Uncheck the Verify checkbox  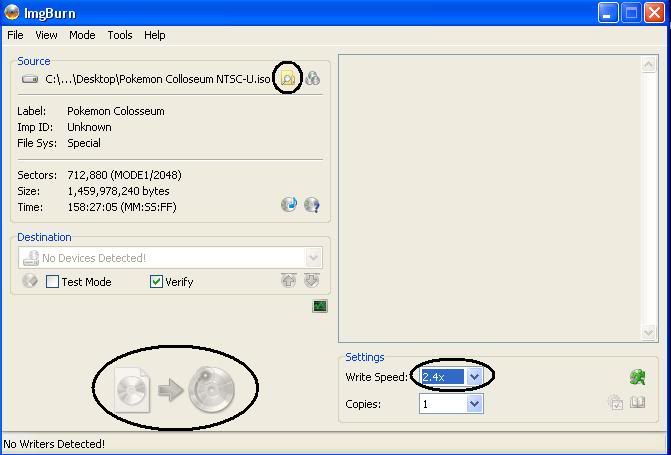click(x=156, y=282)
